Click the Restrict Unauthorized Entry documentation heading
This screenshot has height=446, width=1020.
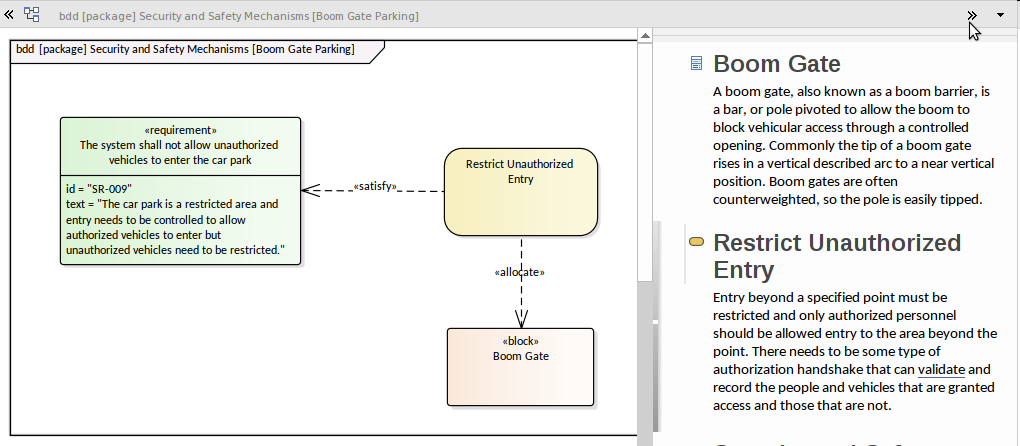coord(836,256)
